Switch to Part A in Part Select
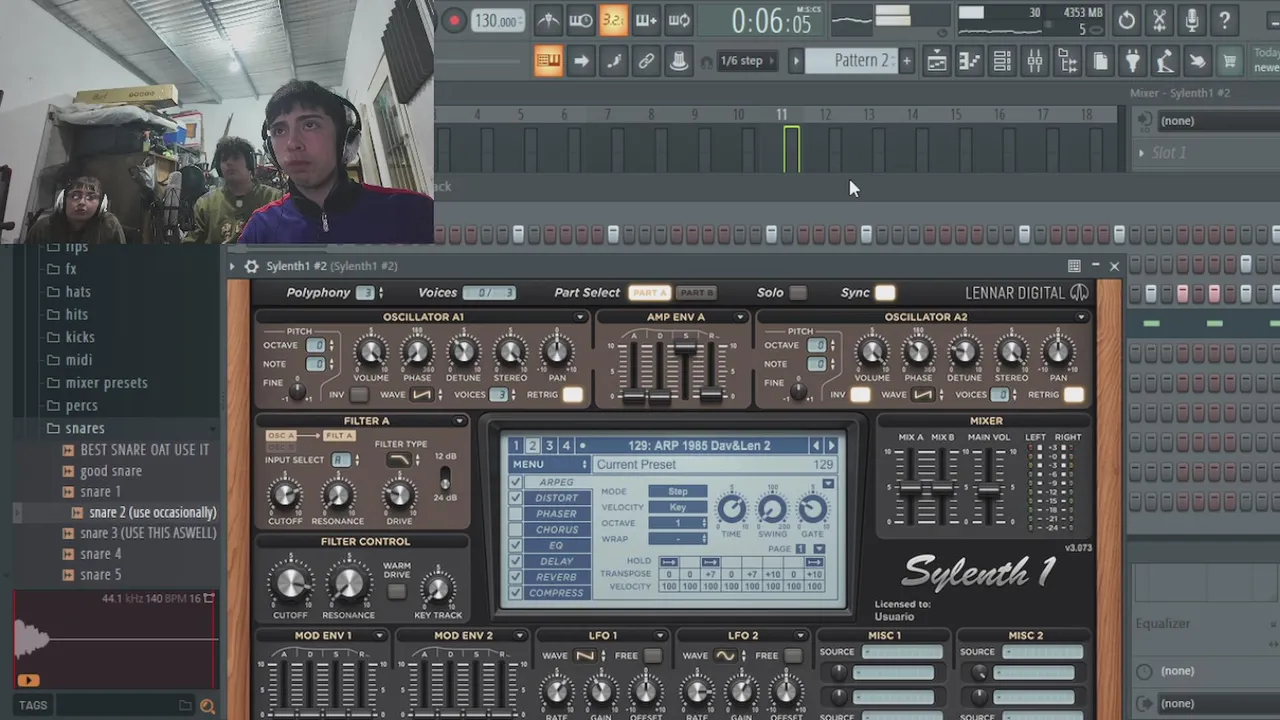Screen dimensions: 1280x720 pos(649,293)
